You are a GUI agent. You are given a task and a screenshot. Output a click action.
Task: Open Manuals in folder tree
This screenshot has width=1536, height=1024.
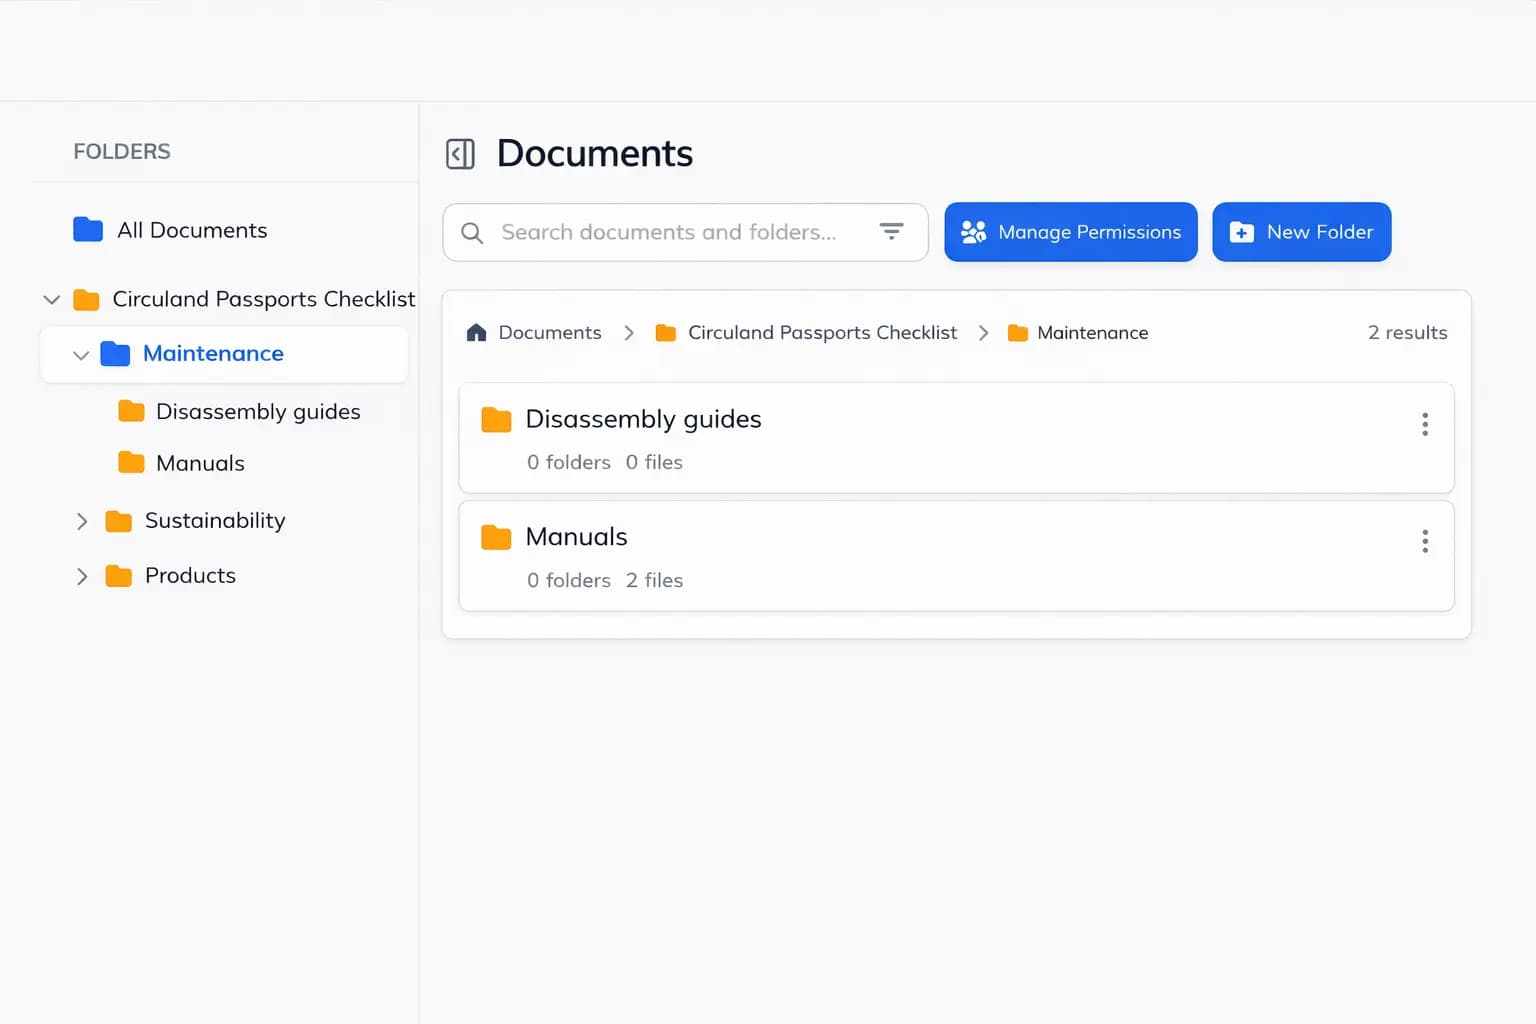pyautogui.click(x=200, y=463)
